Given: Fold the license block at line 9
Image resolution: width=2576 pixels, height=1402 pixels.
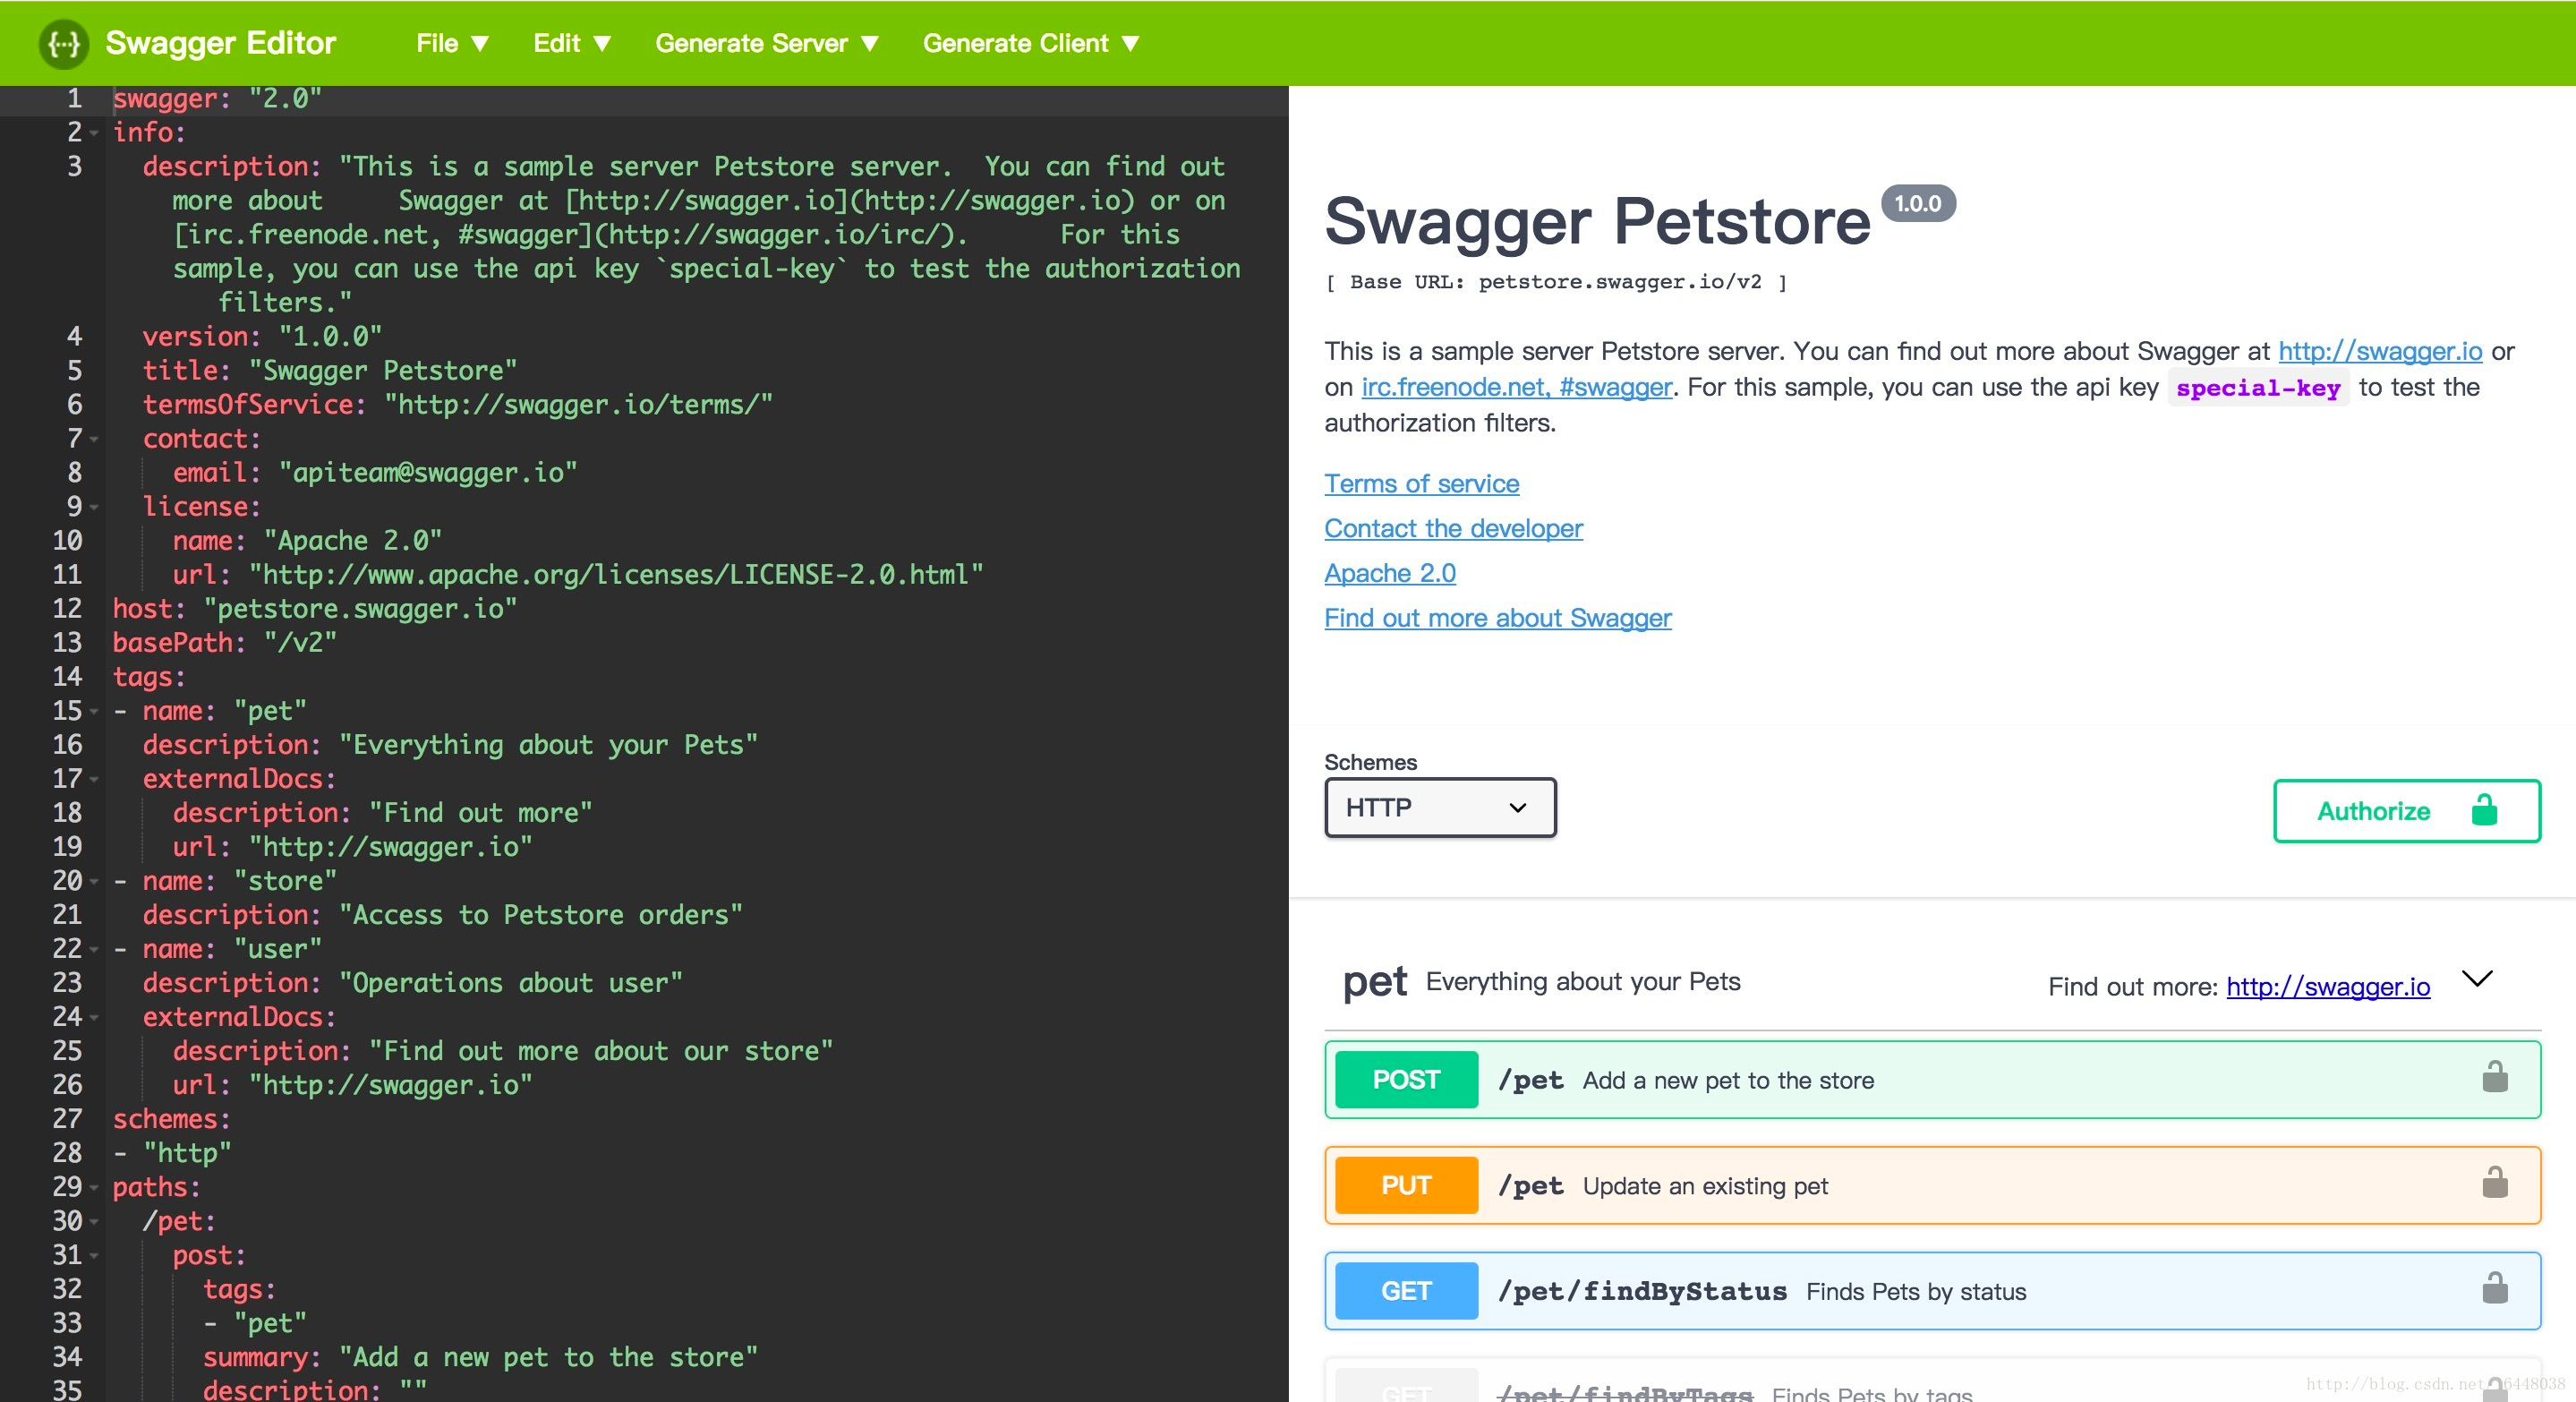Looking at the screenshot, I should 94,507.
